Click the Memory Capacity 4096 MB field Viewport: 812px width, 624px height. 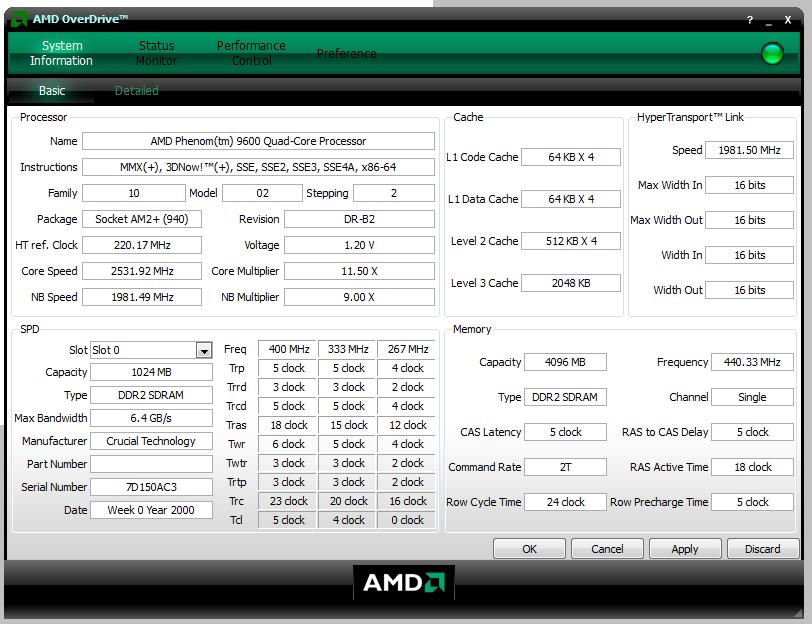pos(565,362)
